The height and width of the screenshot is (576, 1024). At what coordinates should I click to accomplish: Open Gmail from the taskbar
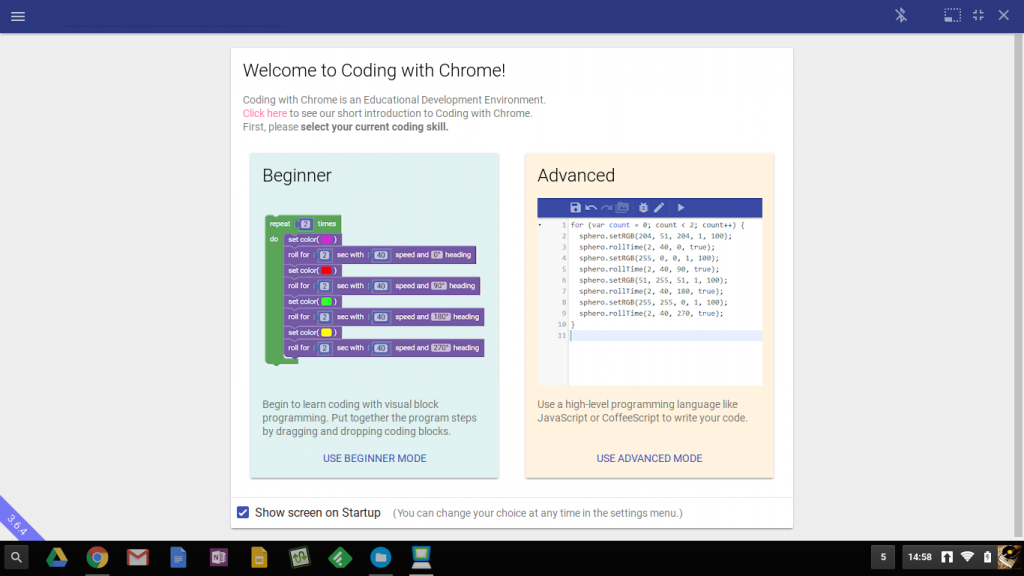[x=137, y=558]
